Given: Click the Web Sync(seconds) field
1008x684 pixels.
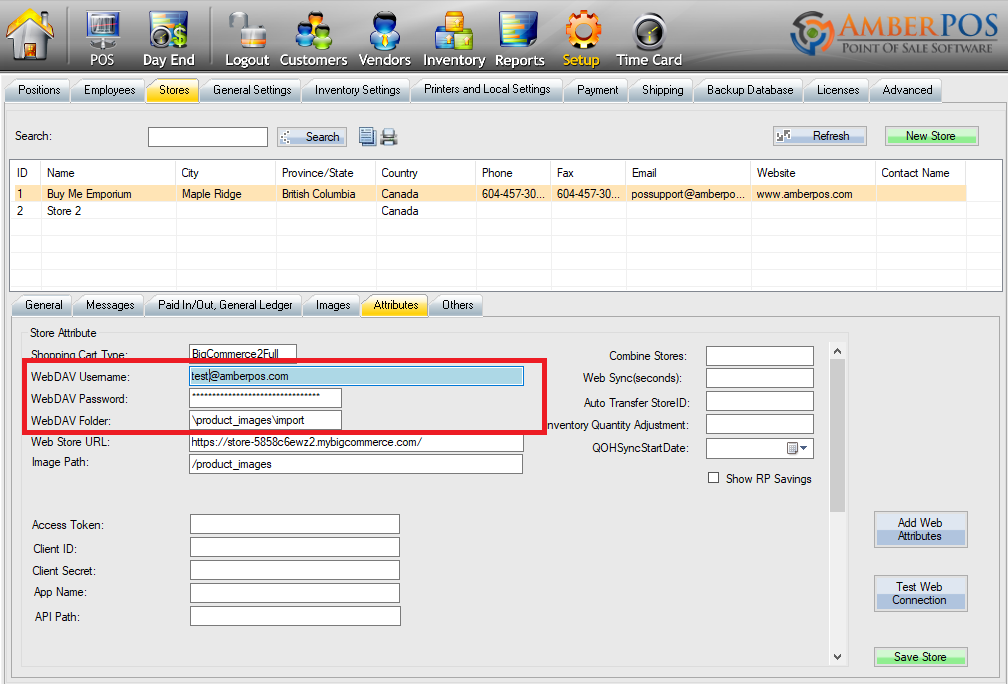Looking at the screenshot, I should point(760,378).
